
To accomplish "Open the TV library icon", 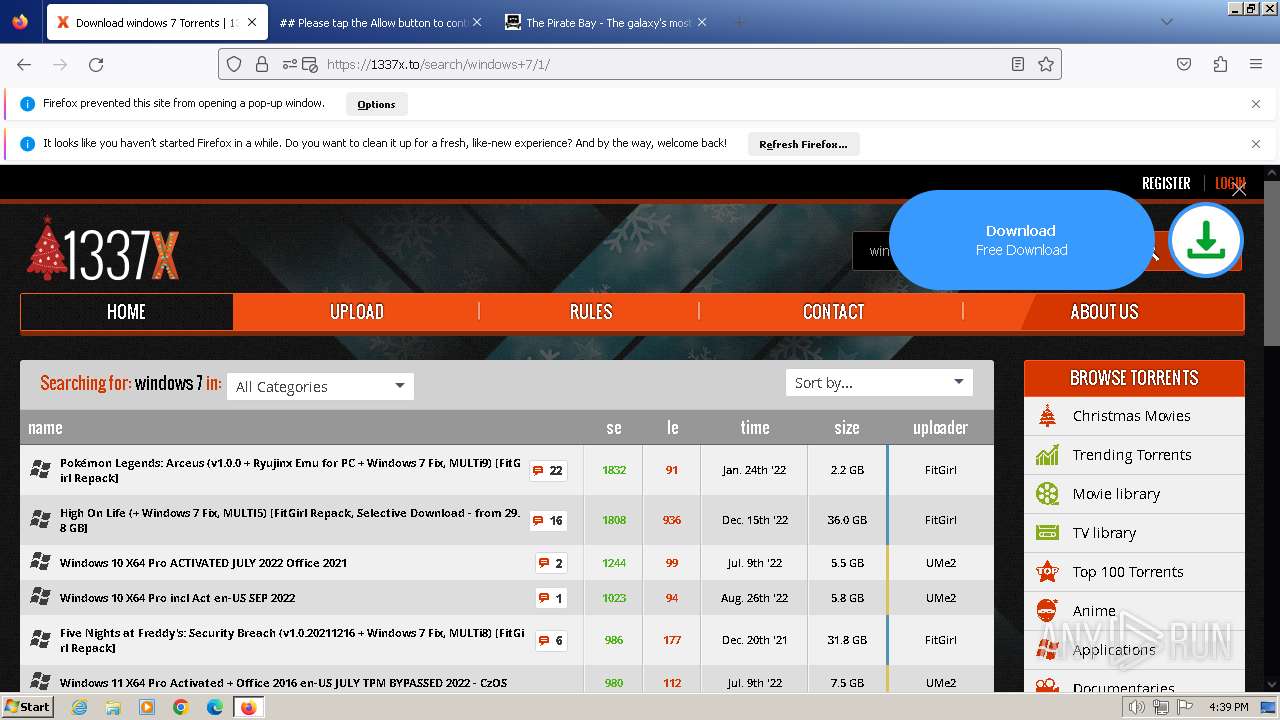I will point(1047,533).
